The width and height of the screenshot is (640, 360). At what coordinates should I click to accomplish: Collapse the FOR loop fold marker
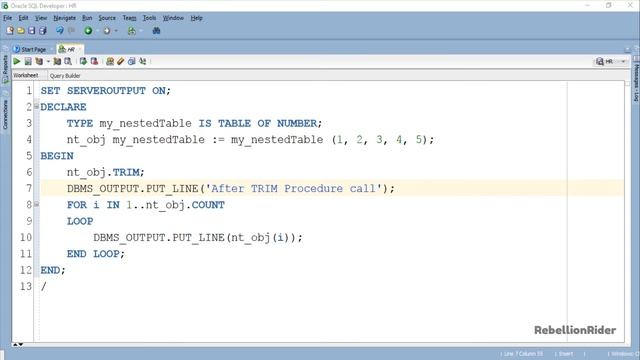click(x=36, y=204)
